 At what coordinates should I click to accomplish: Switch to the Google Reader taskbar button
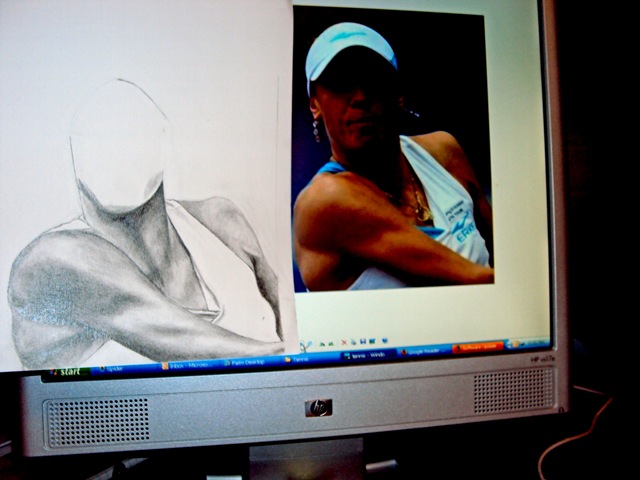[425, 351]
